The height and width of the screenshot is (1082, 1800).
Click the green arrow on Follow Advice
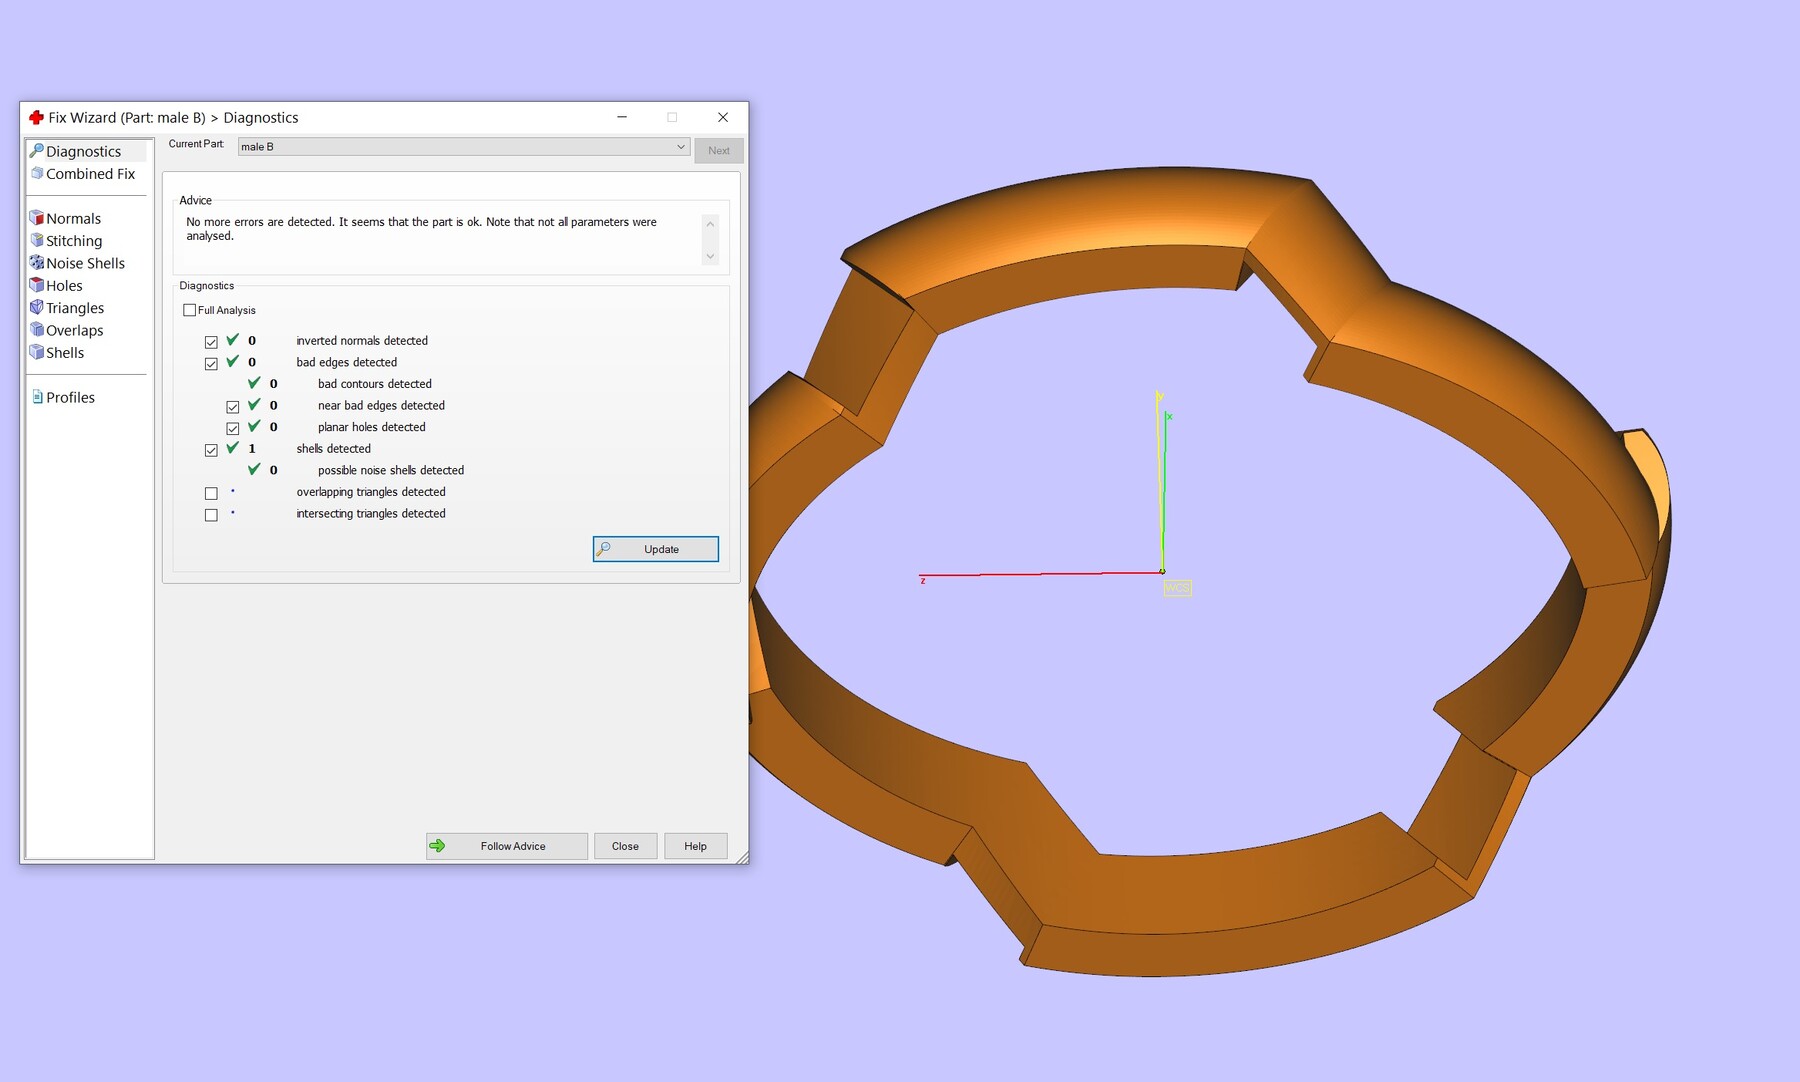[437, 846]
